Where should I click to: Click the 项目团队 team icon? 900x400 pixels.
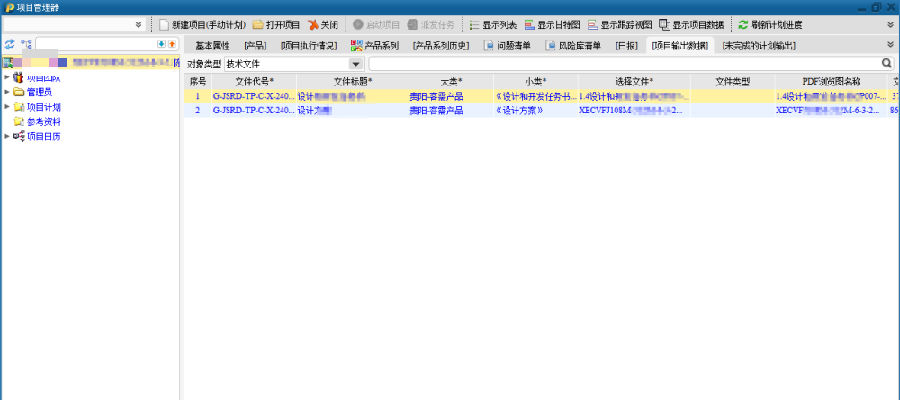[x=18, y=77]
